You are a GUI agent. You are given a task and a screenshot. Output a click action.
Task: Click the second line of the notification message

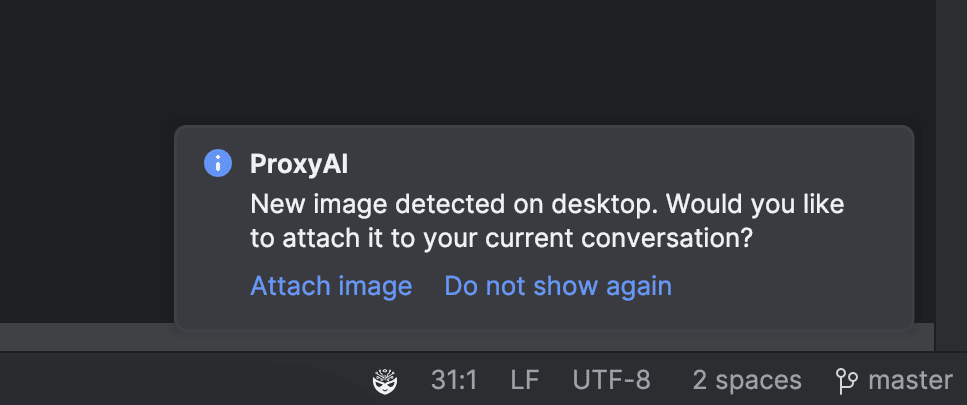502,239
